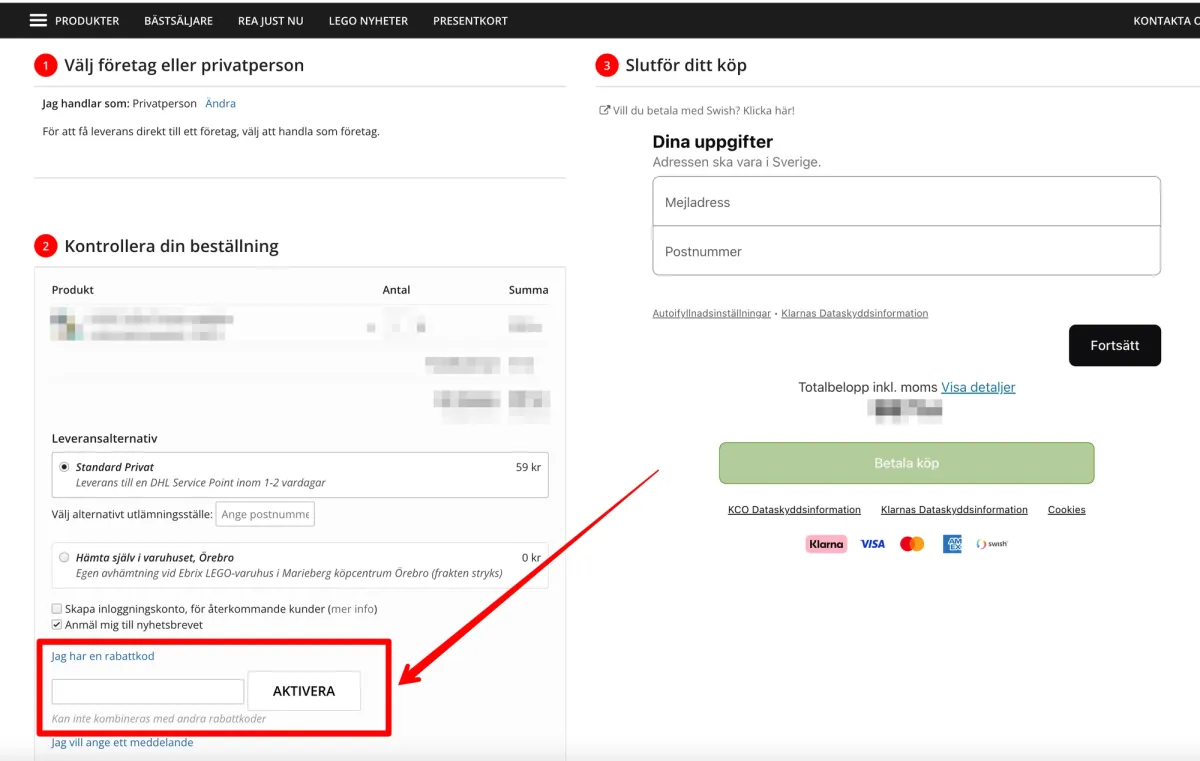Open Klarnas Dataskyddsinformation link beside Cookies
Viewport: 1200px width, 761px height.
(x=954, y=510)
